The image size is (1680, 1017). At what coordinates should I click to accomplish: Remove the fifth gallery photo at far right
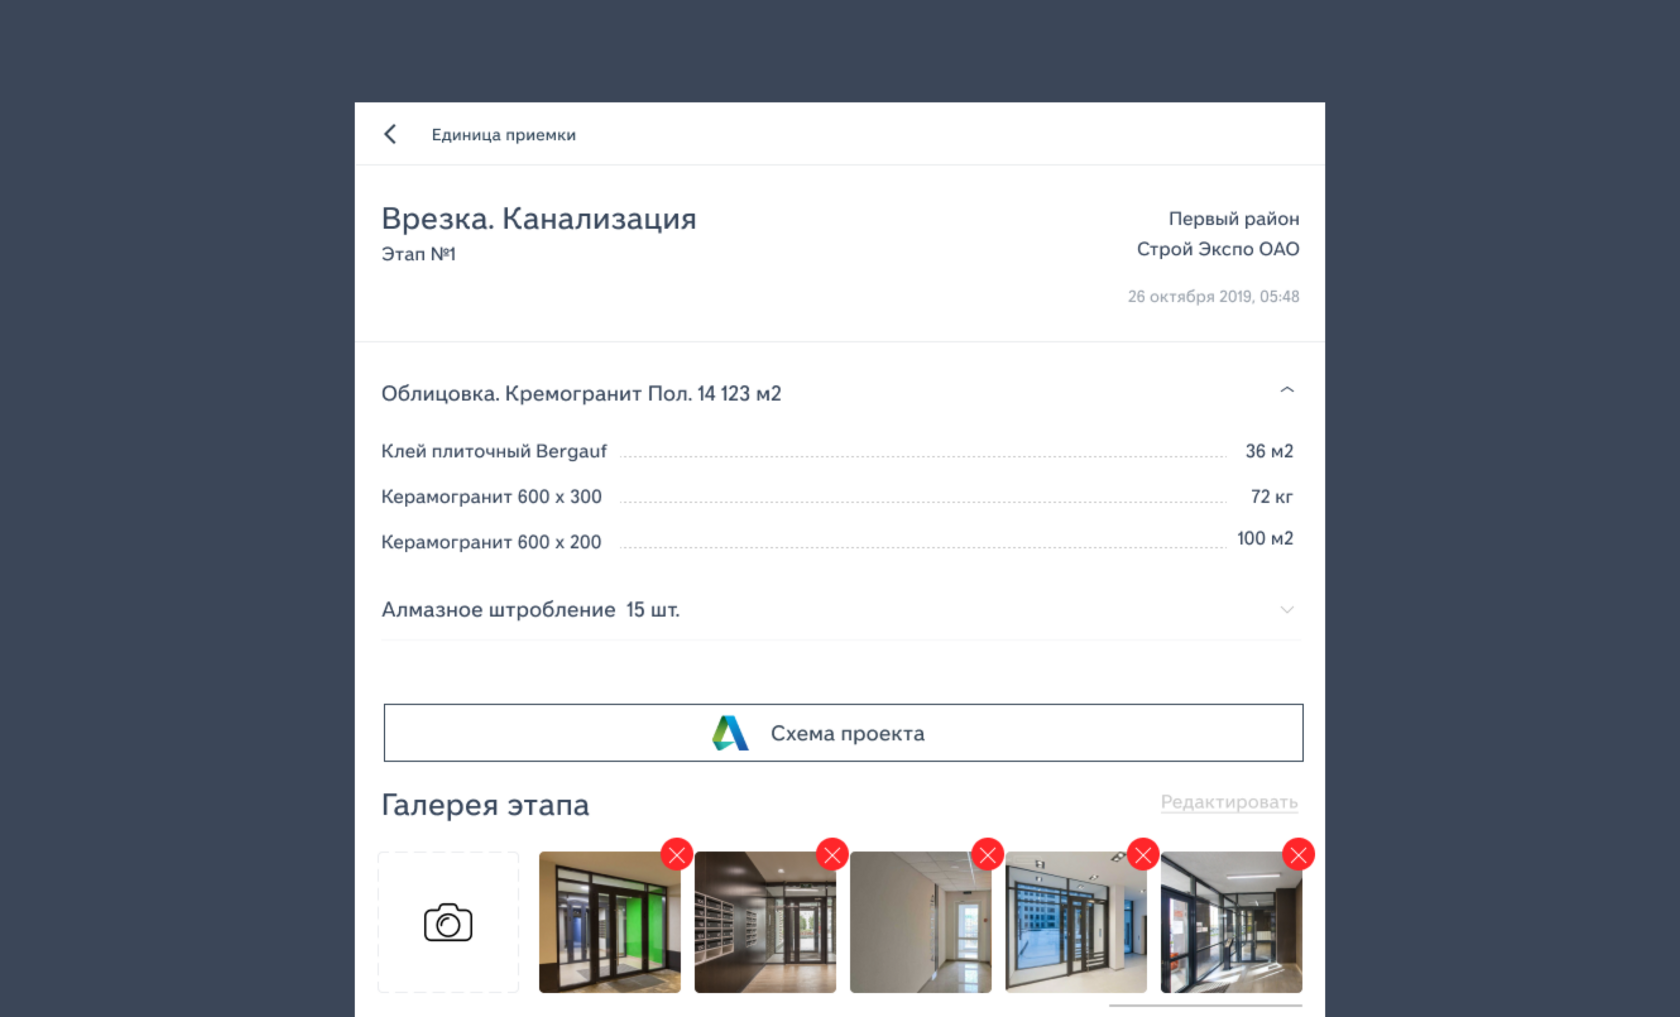pyautogui.click(x=1298, y=854)
